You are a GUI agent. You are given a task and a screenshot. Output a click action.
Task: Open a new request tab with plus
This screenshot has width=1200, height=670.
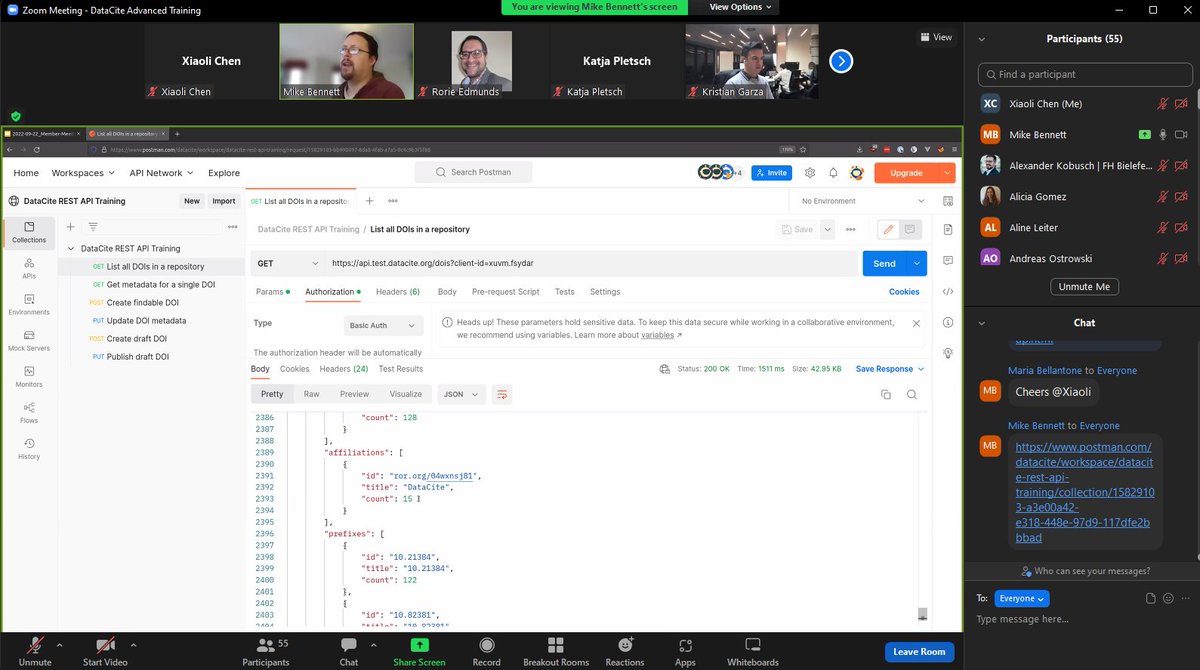point(369,201)
